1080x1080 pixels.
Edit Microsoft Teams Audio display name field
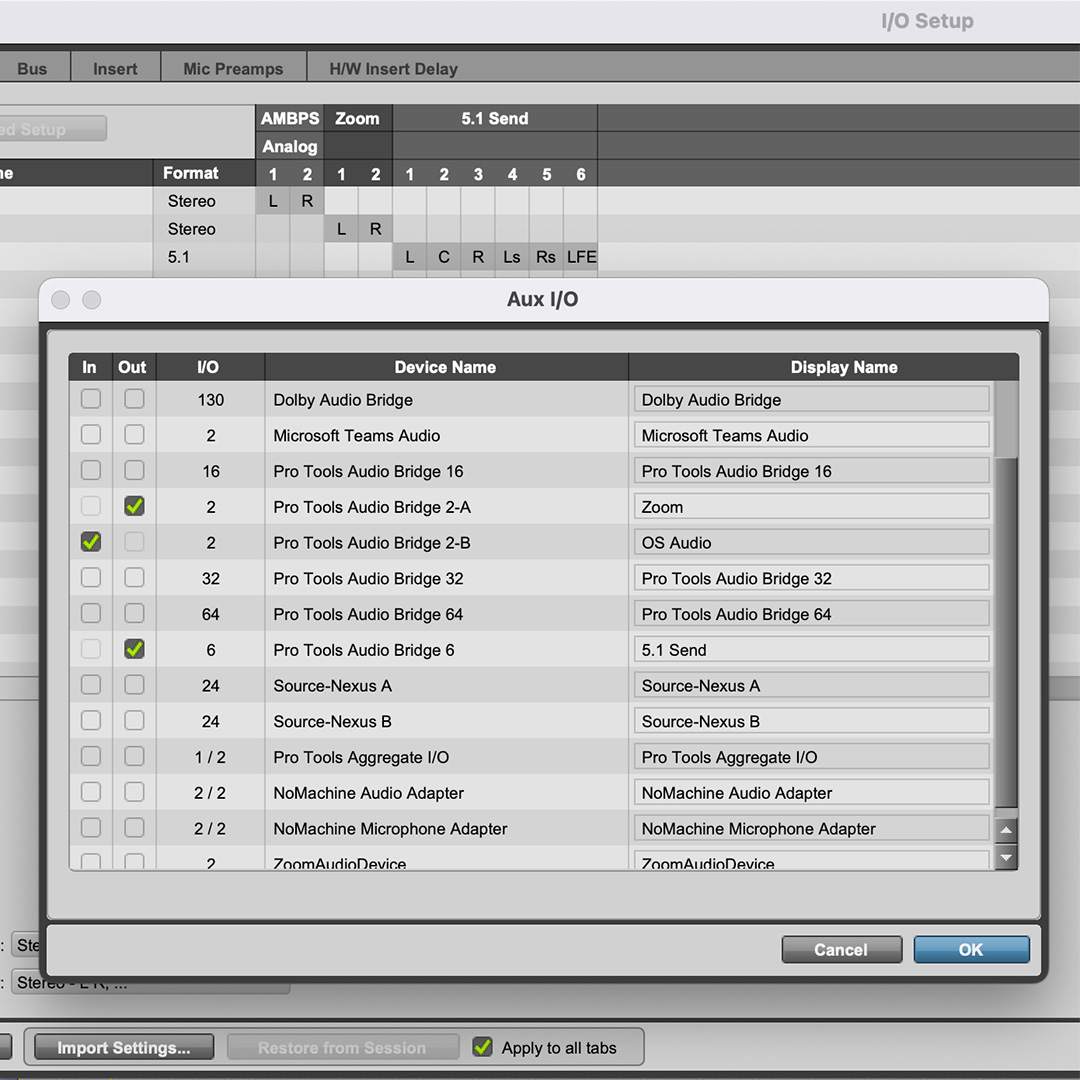tap(811, 435)
